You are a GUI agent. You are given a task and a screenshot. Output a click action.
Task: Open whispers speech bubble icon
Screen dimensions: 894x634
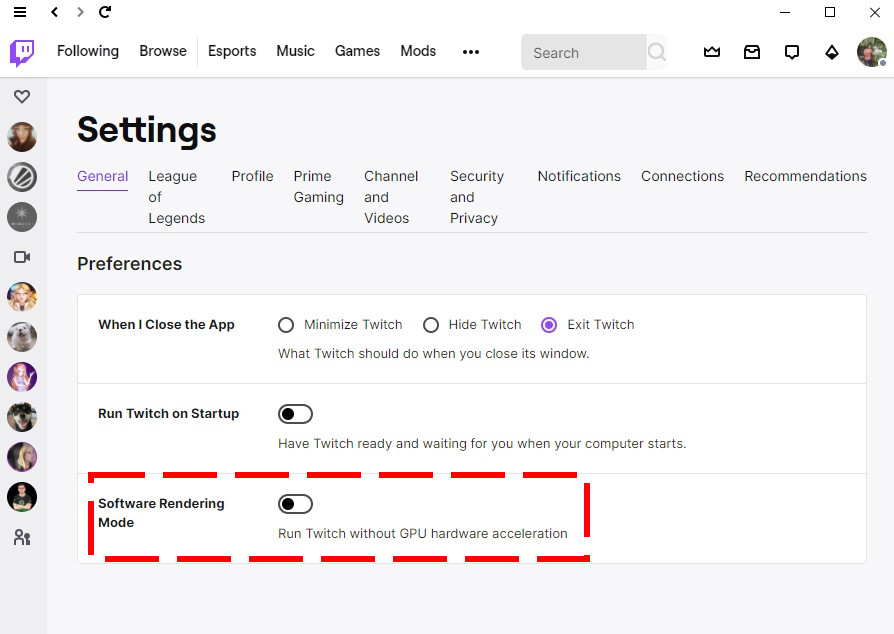coord(792,52)
